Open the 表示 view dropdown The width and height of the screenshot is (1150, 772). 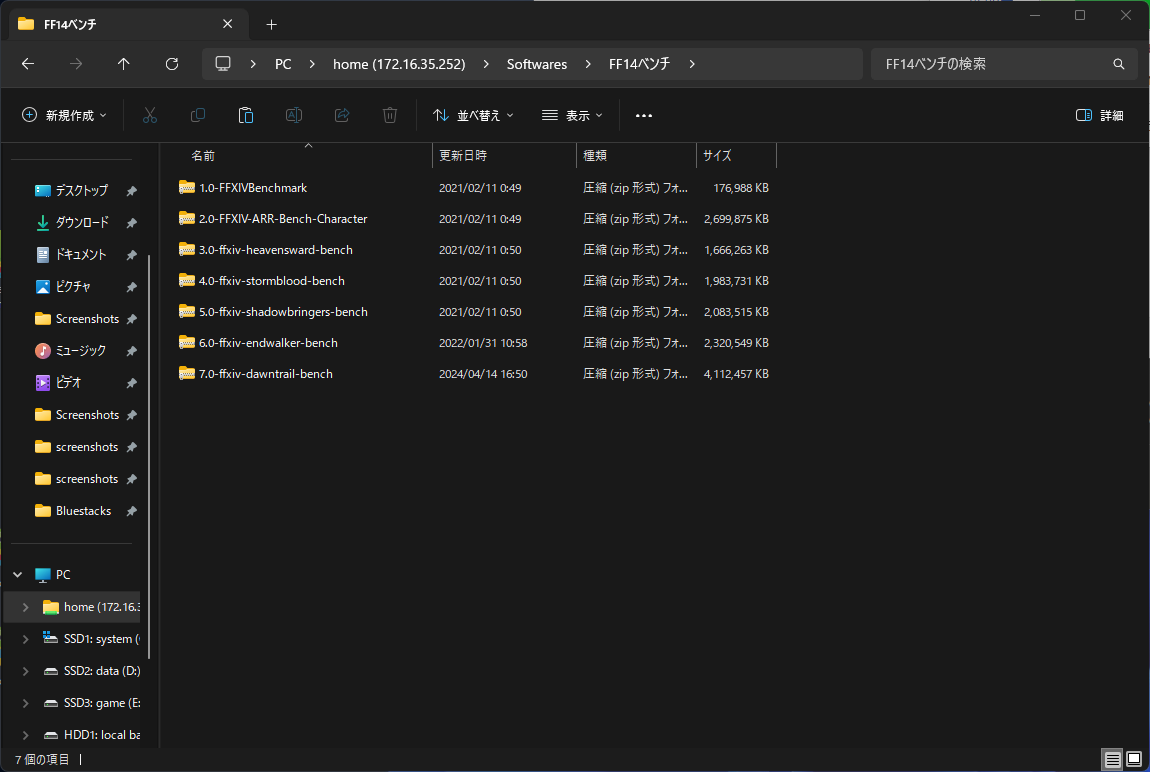point(572,116)
